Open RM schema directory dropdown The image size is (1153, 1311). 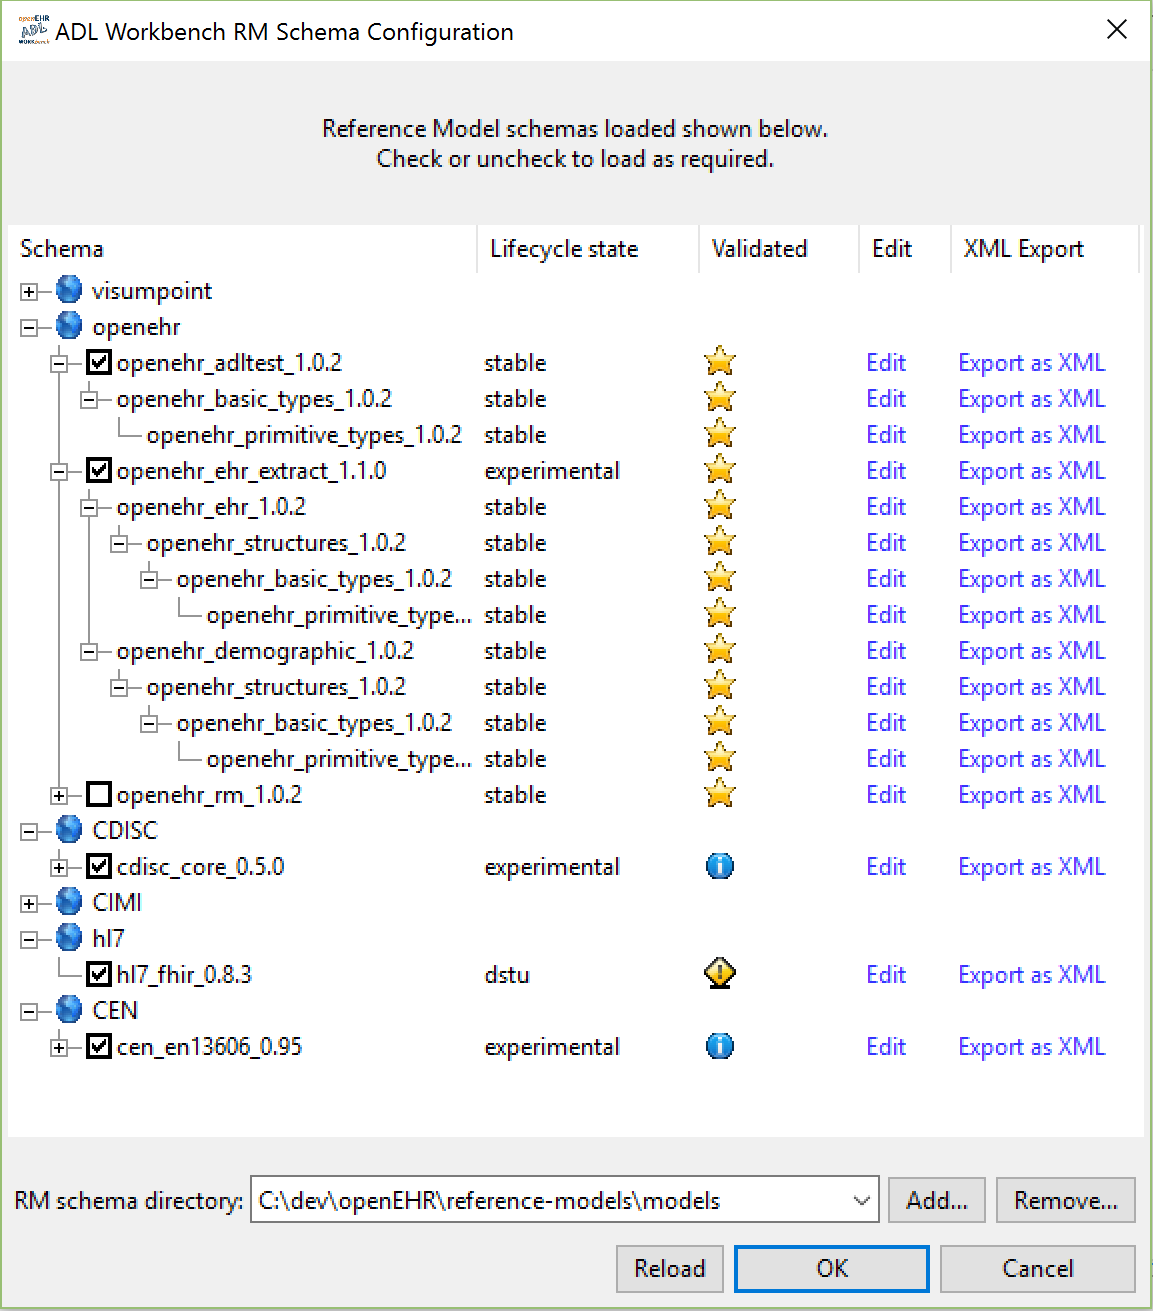(861, 1200)
